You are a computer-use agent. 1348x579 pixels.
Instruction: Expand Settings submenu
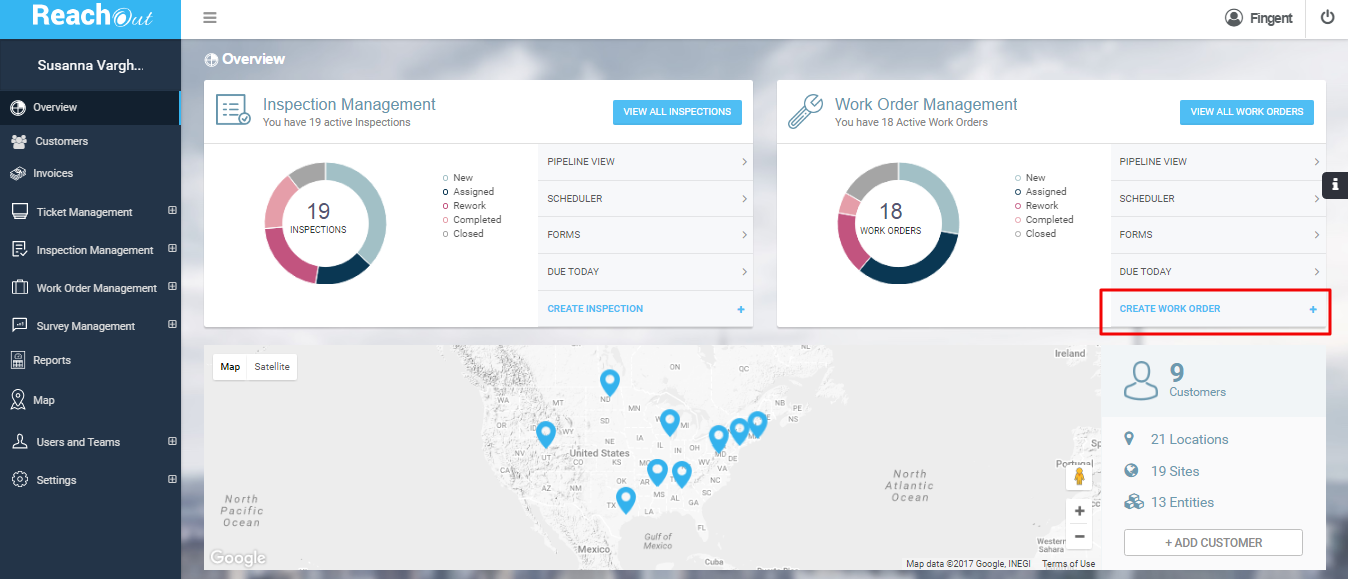(x=172, y=478)
